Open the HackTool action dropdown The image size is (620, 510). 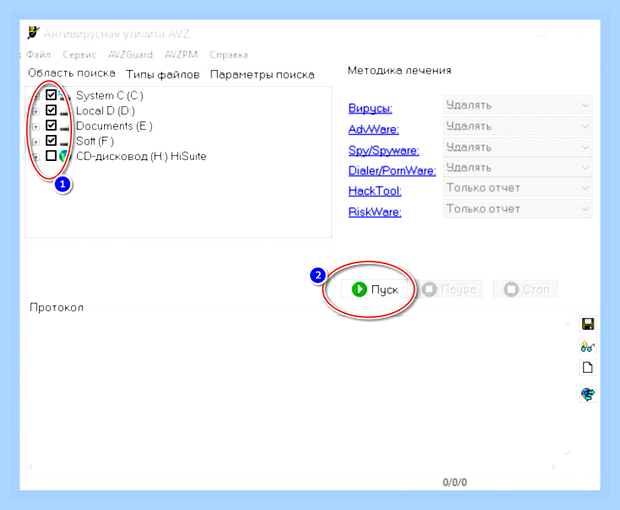[x=518, y=188]
